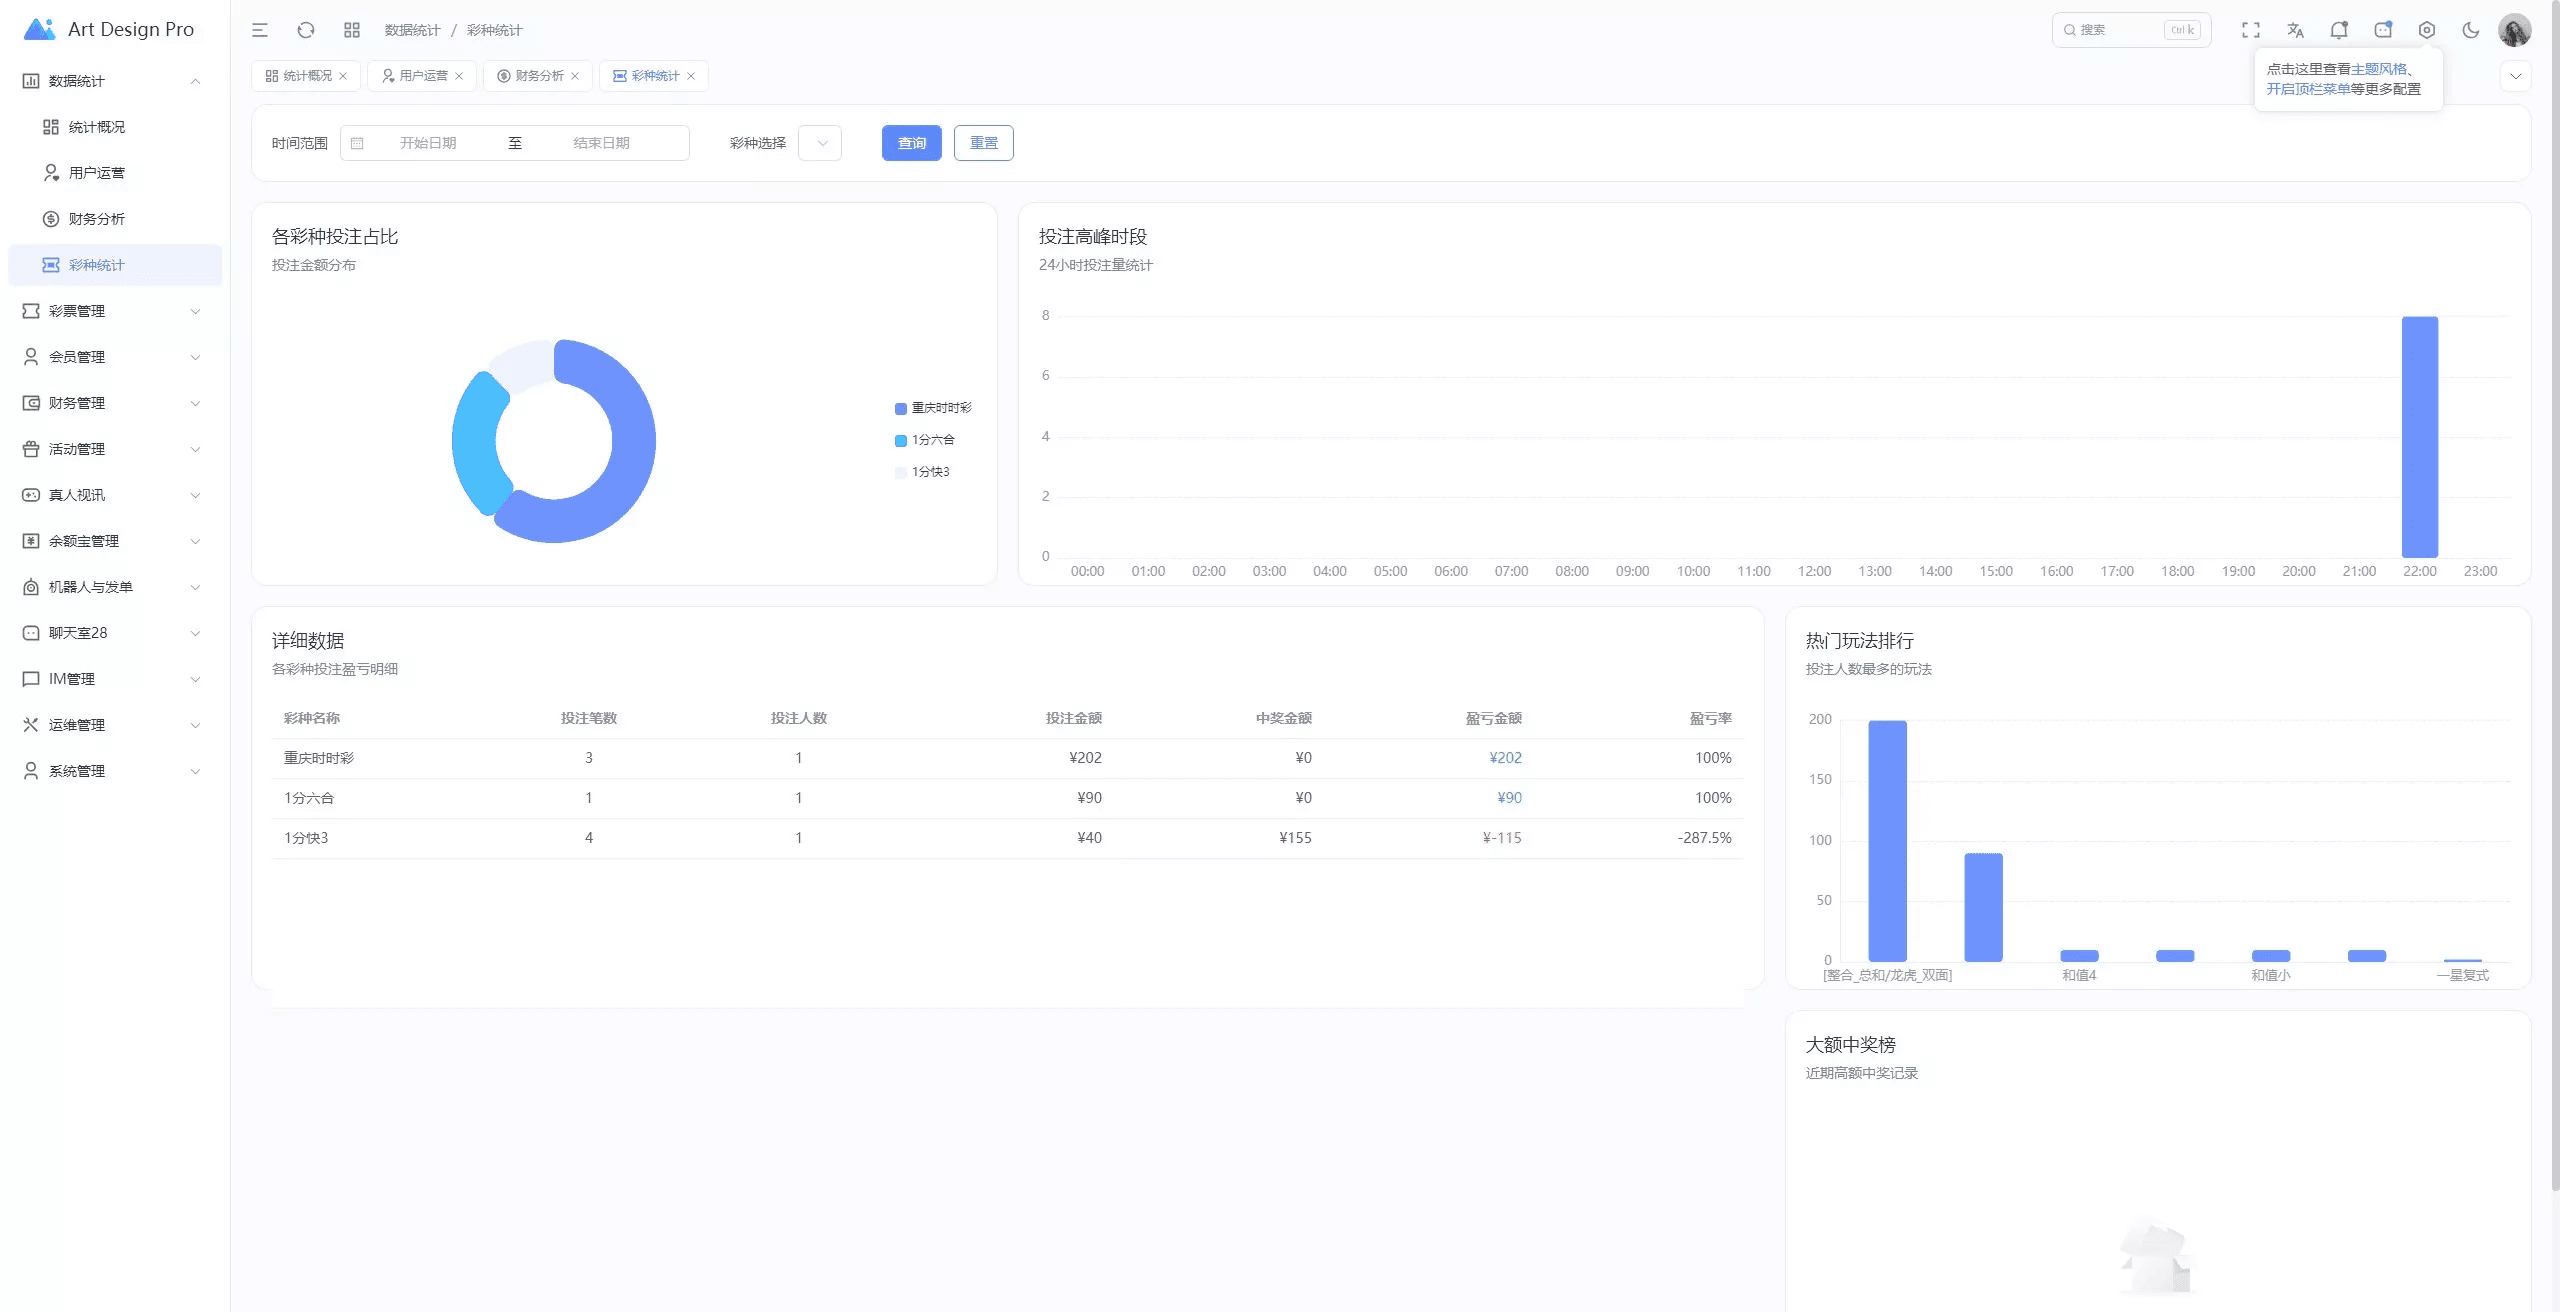This screenshot has width=2560, height=1312.
Task: Click the 开始日期 date input field
Action: tap(428, 143)
